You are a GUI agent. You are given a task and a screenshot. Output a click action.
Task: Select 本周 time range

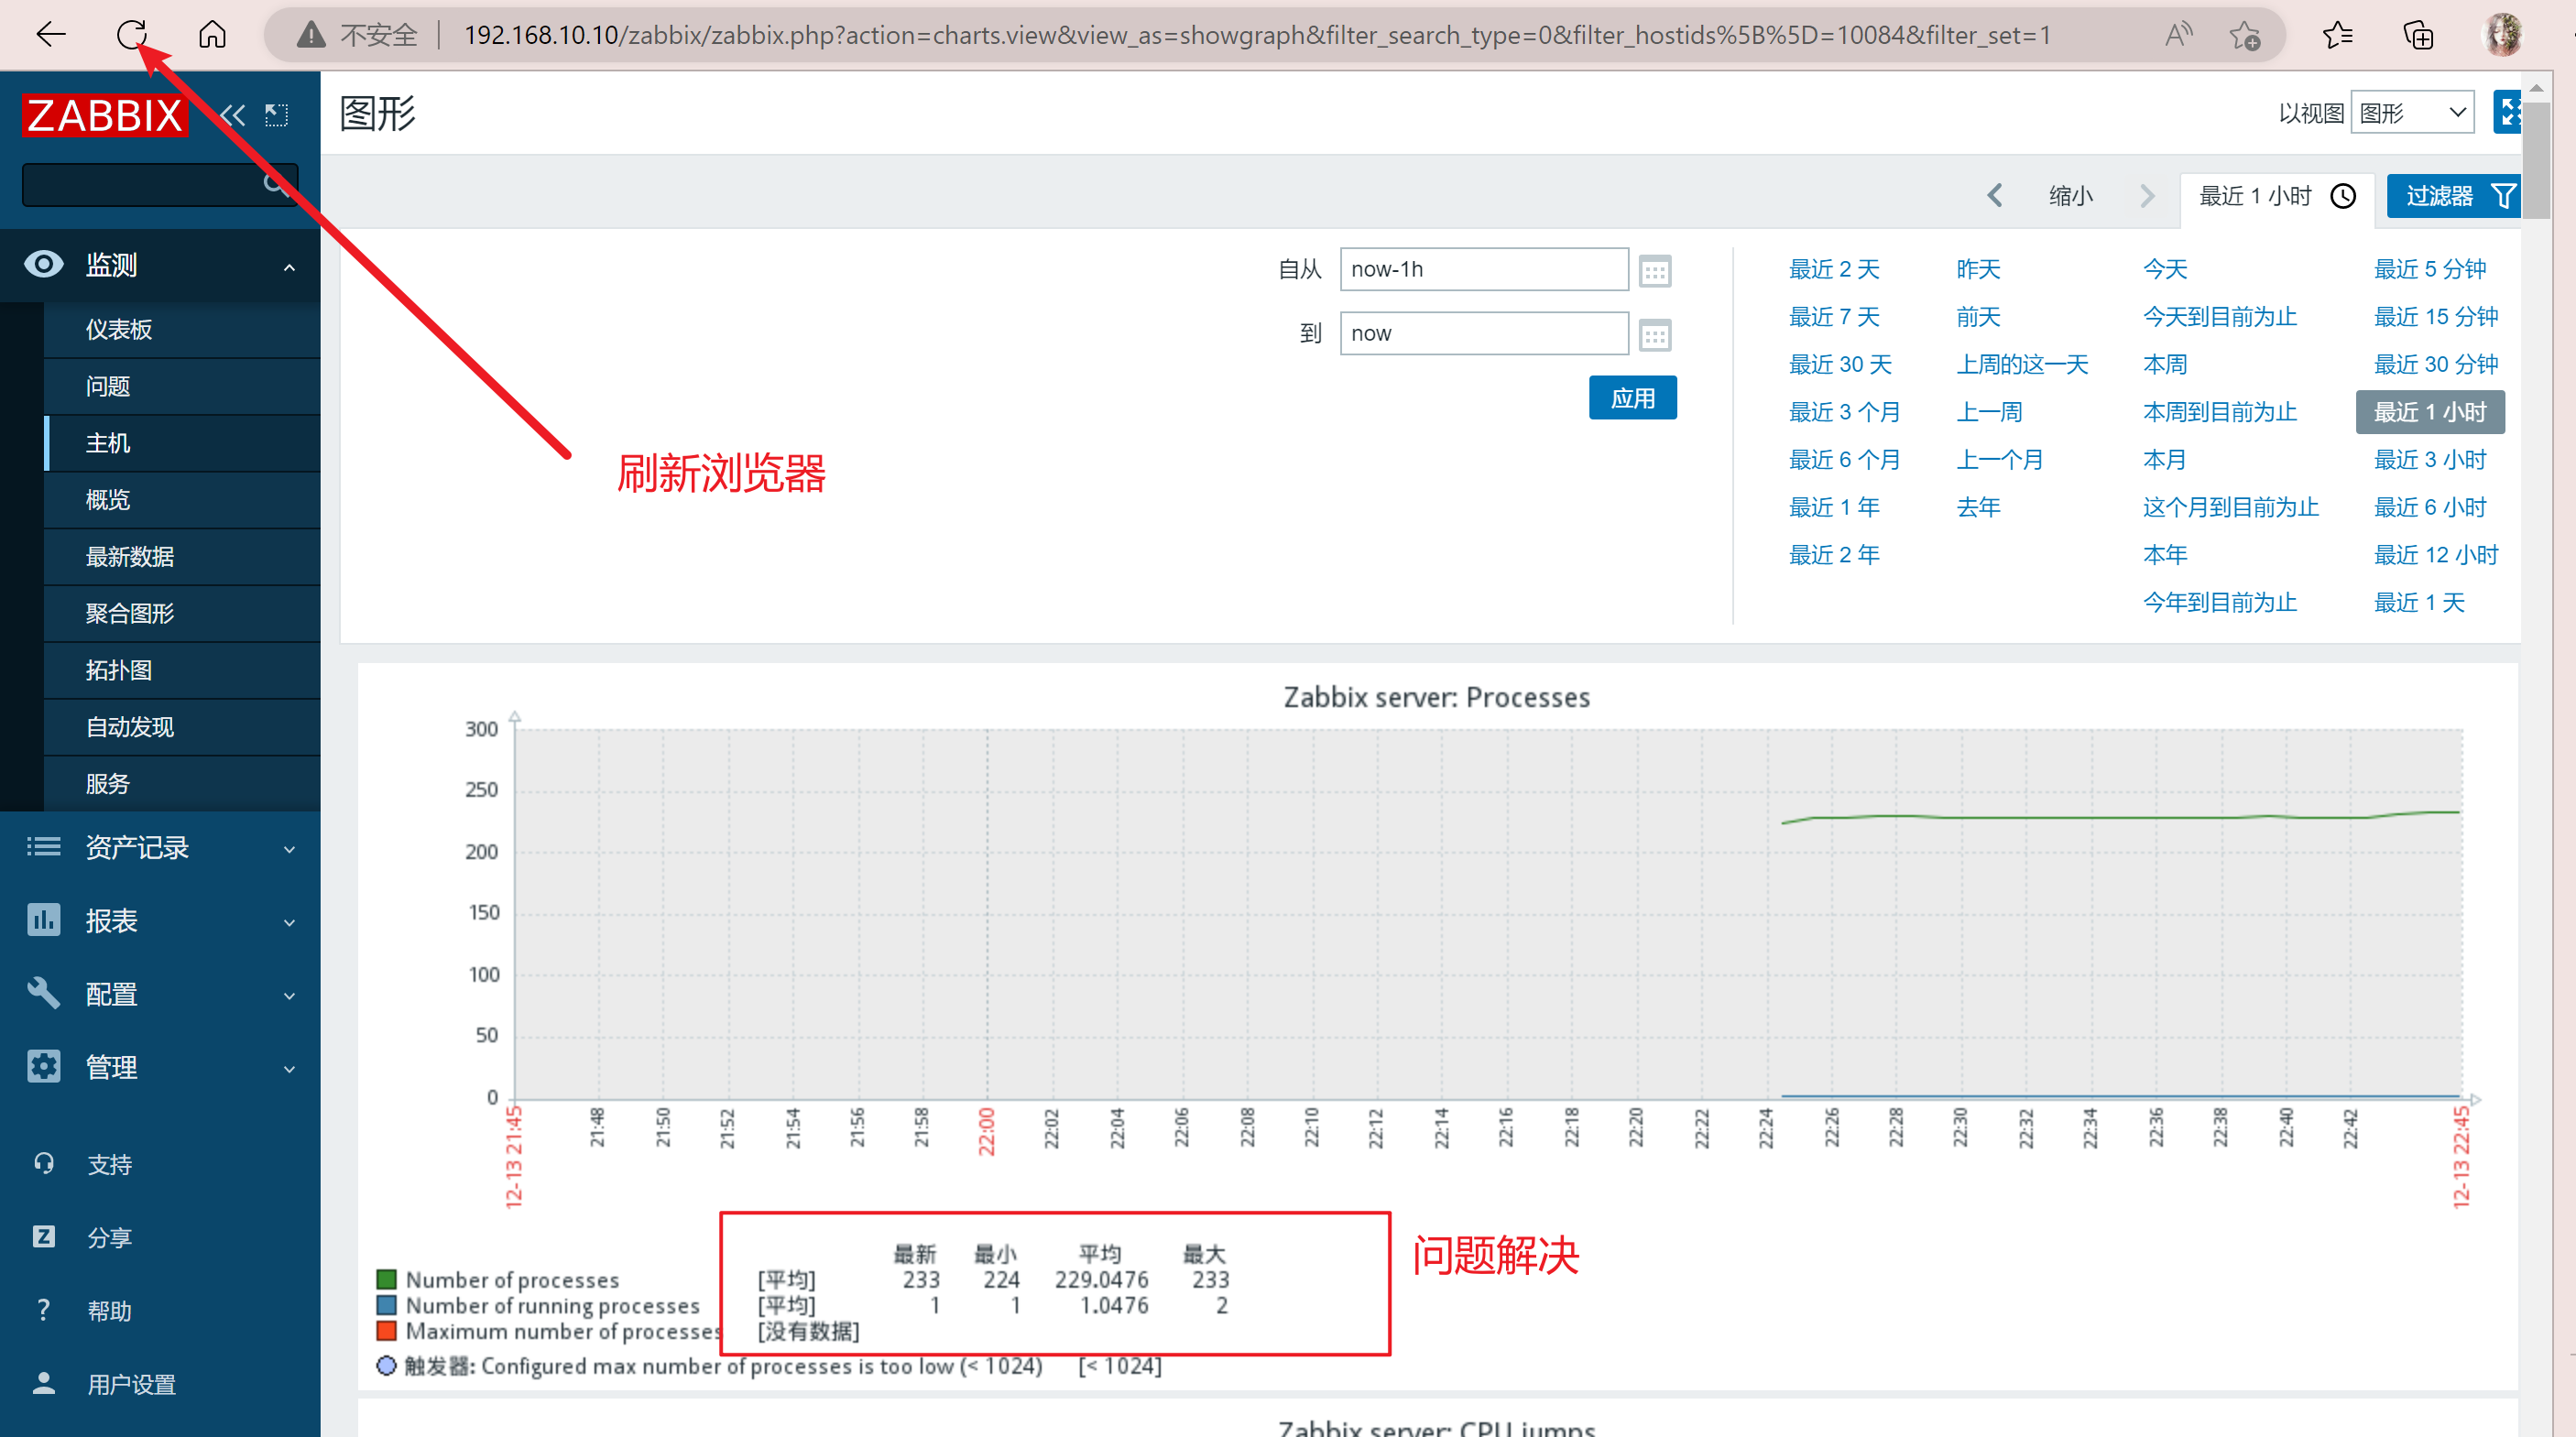pyautogui.click(x=2165, y=365)
